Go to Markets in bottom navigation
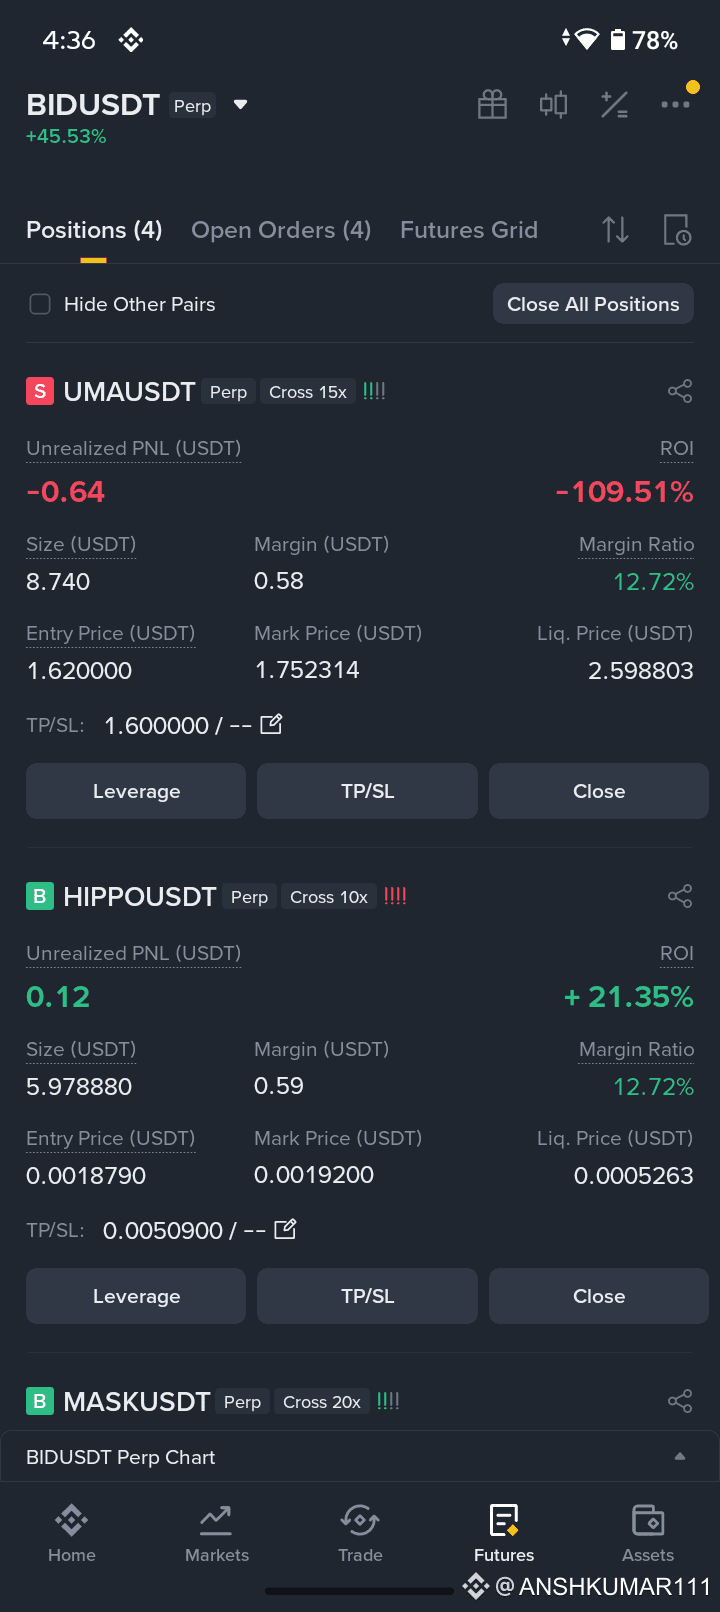 click(216, 1534)
